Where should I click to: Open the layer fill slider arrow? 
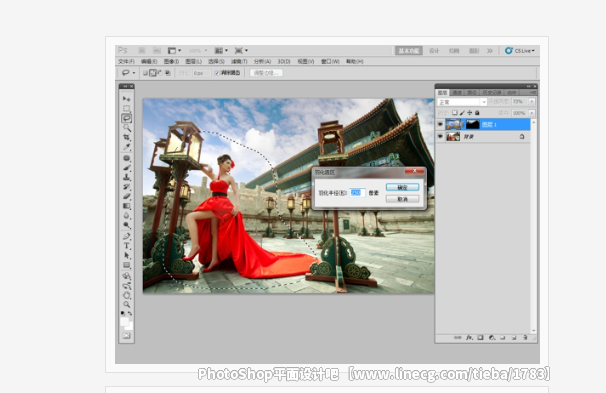(532, 113)
